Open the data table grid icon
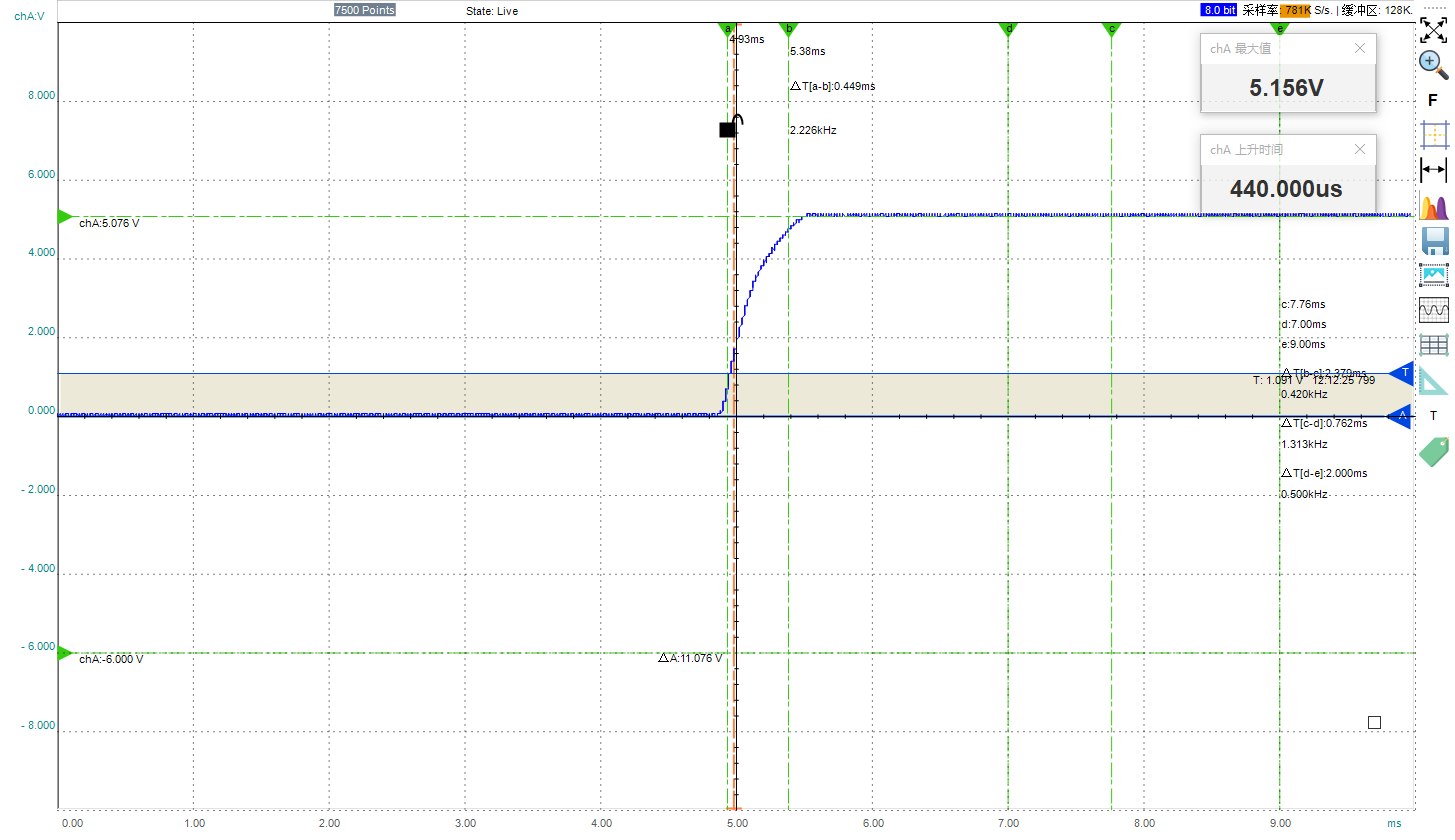 coord(1434,345)
